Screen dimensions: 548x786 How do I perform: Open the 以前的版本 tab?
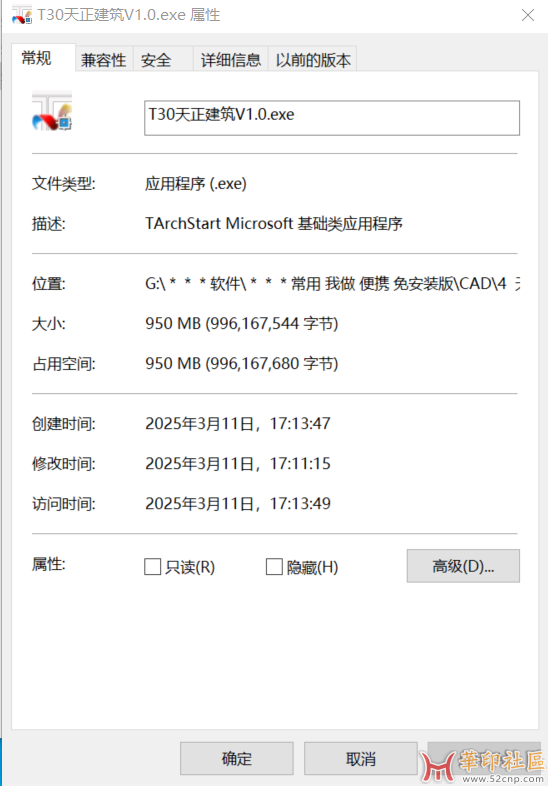pos(312,60)
